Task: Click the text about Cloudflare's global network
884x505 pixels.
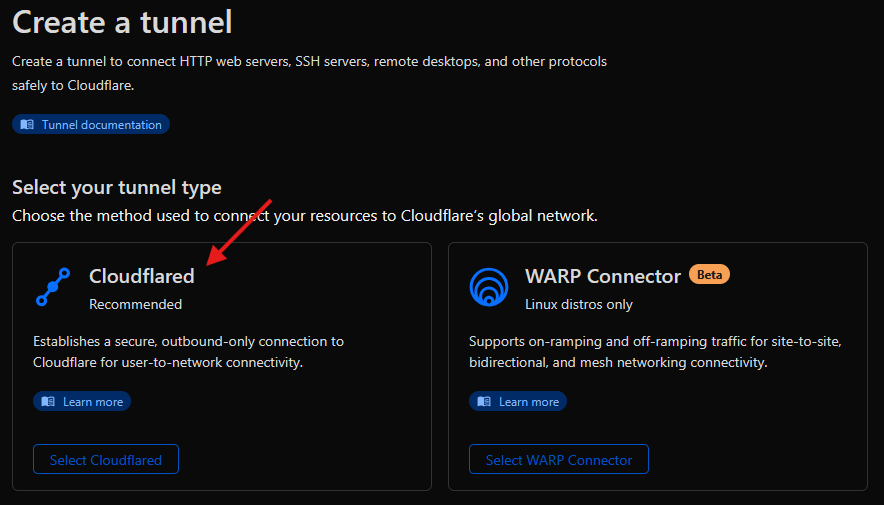Action: tap(304, 216)
